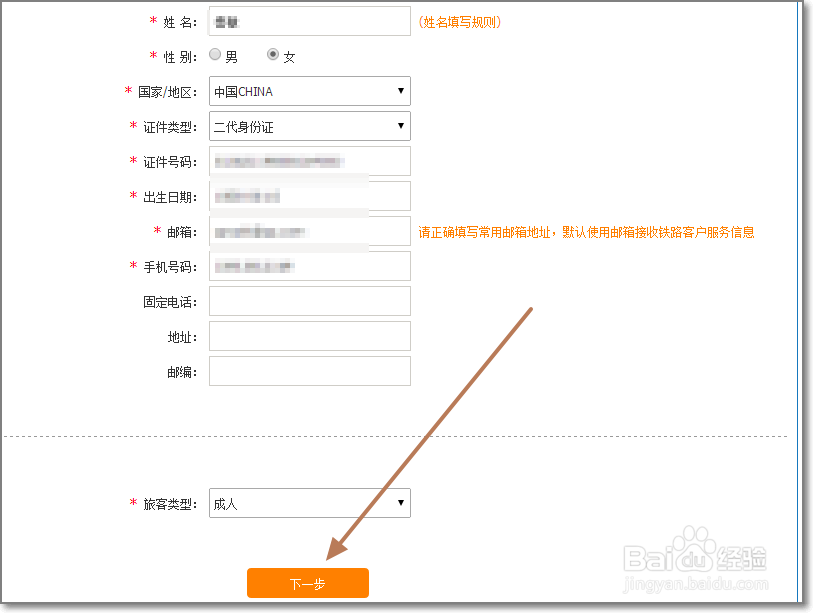This screenshot has height=613, width=813.
Task: Click the empty 固定电话 field
Action: tap(309, 301)
